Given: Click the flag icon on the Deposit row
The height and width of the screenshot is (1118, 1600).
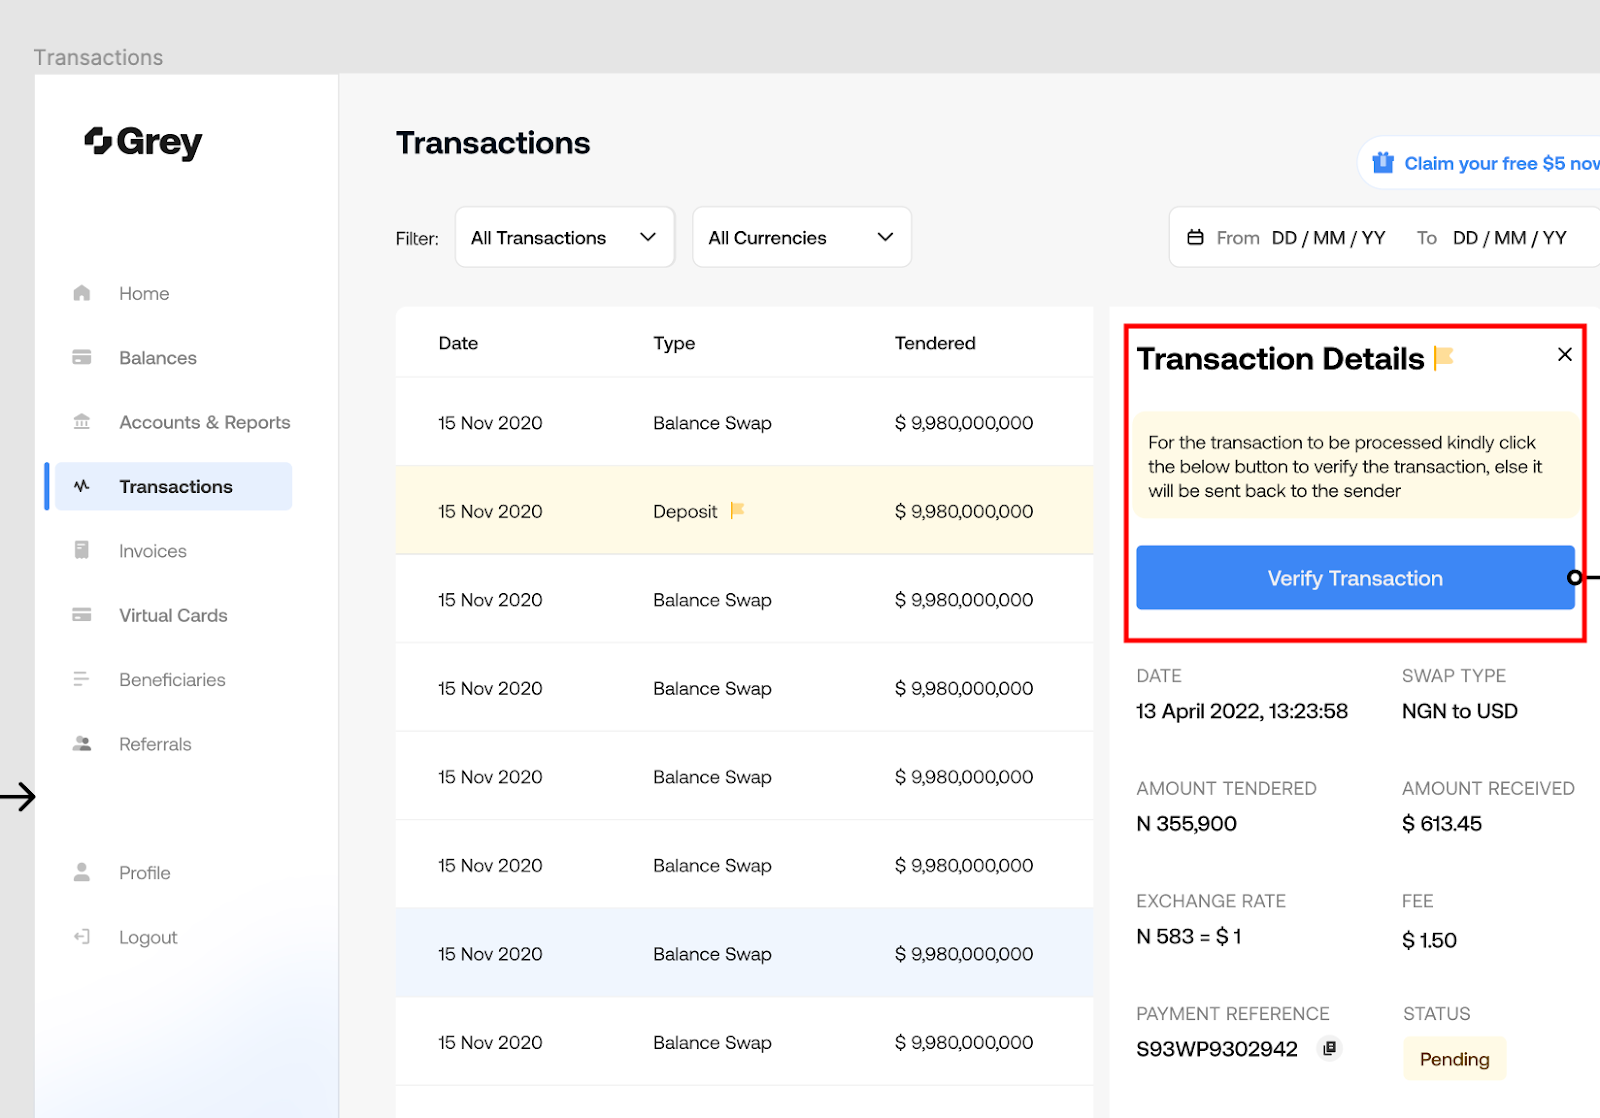Looking at the screenshot, I should pyautogui.click(x=737, y=510).
